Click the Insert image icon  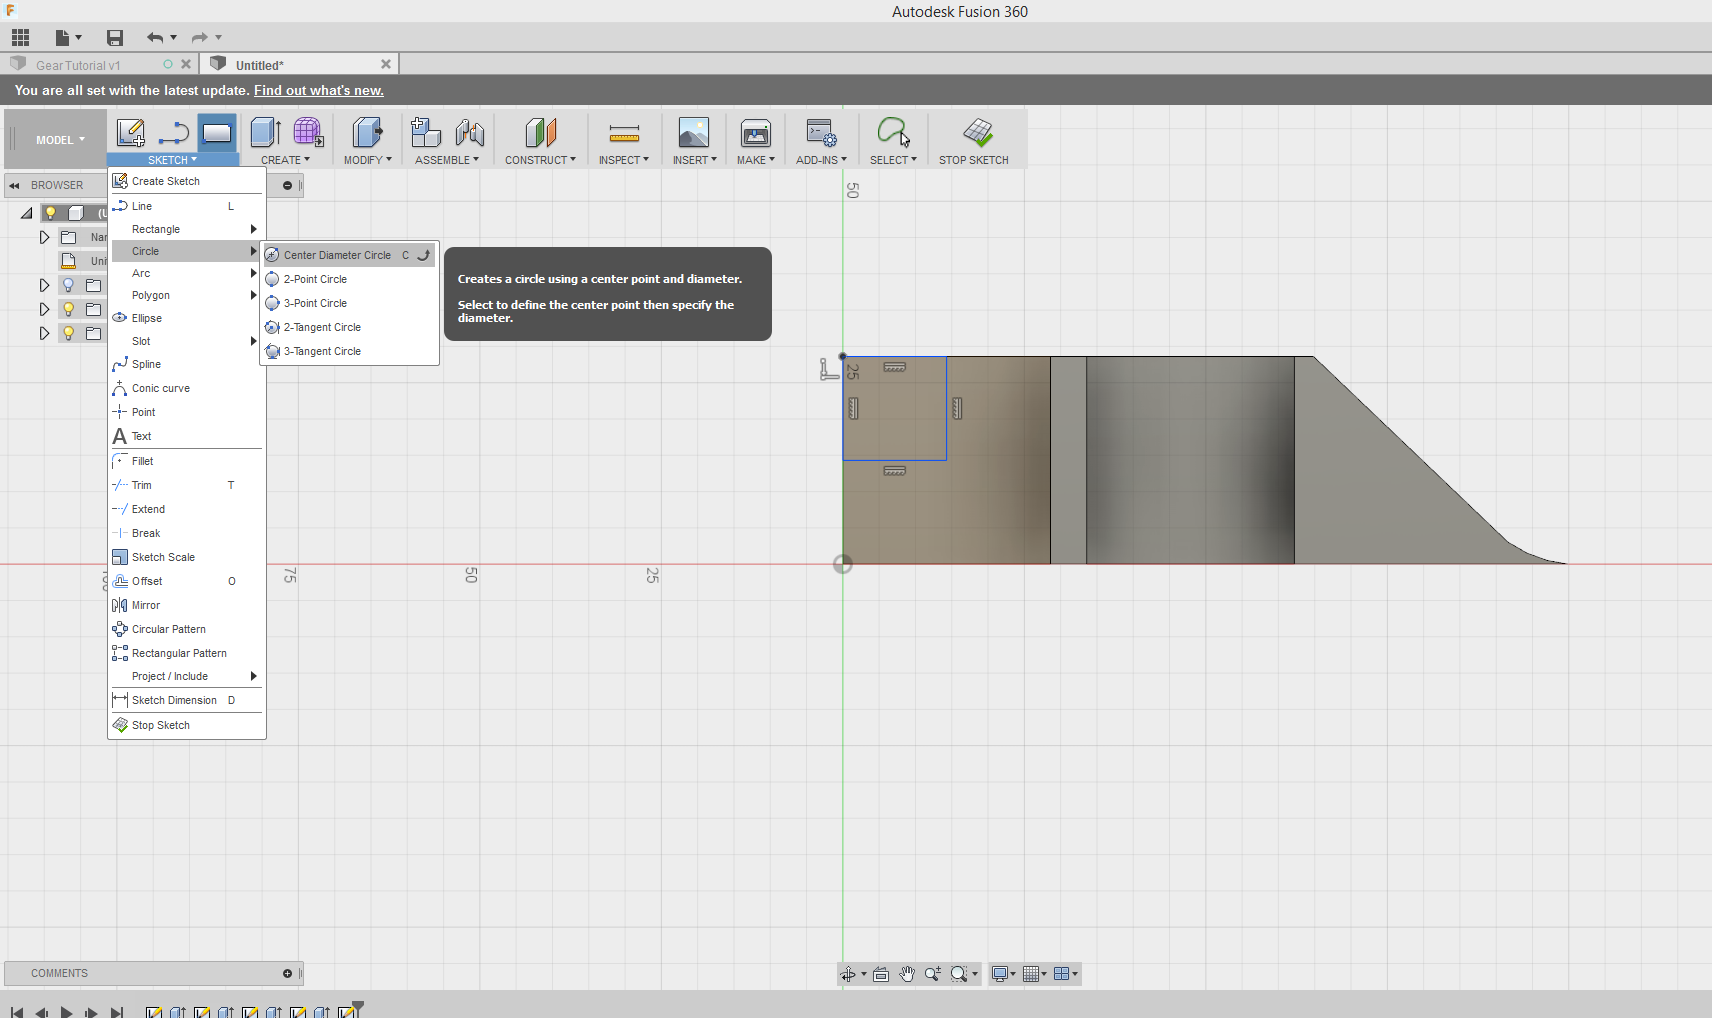click(693, 133)
